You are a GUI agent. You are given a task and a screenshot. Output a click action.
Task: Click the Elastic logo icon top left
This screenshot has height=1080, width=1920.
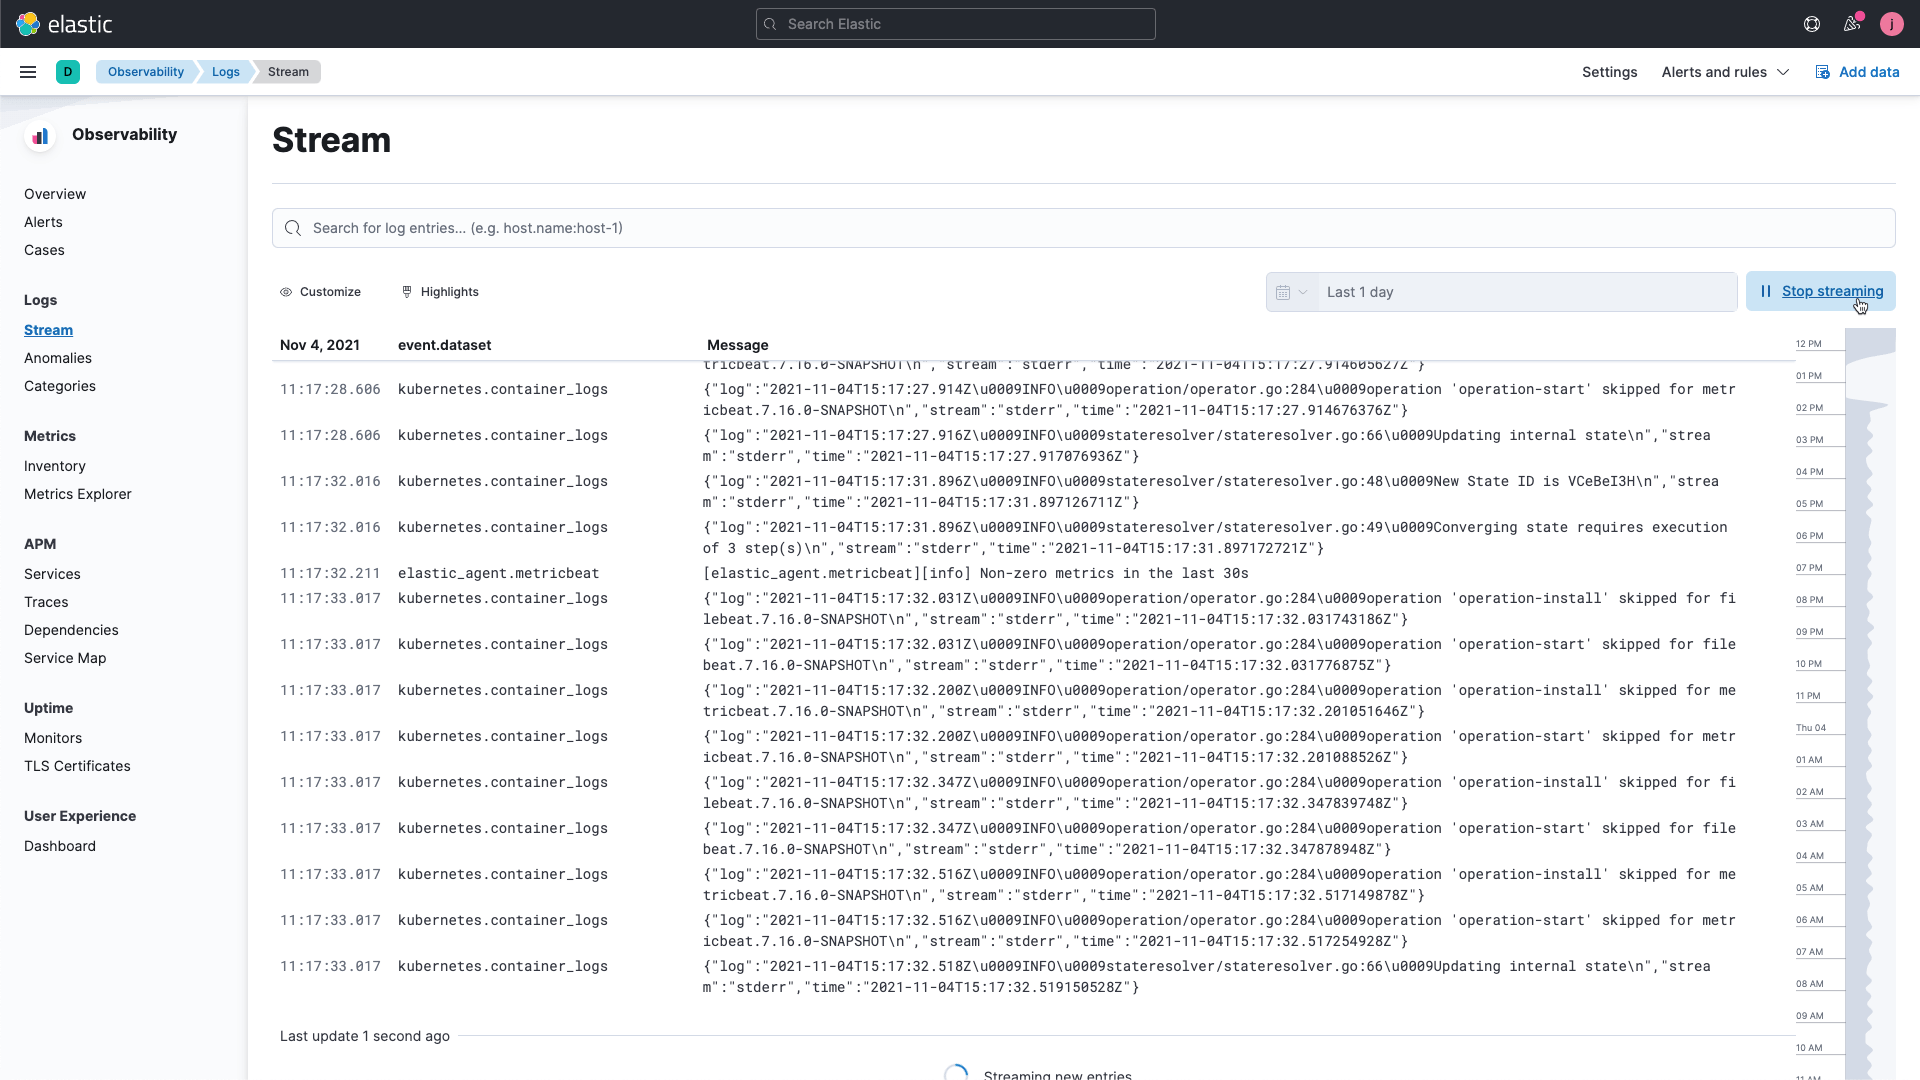coord(29,24)
